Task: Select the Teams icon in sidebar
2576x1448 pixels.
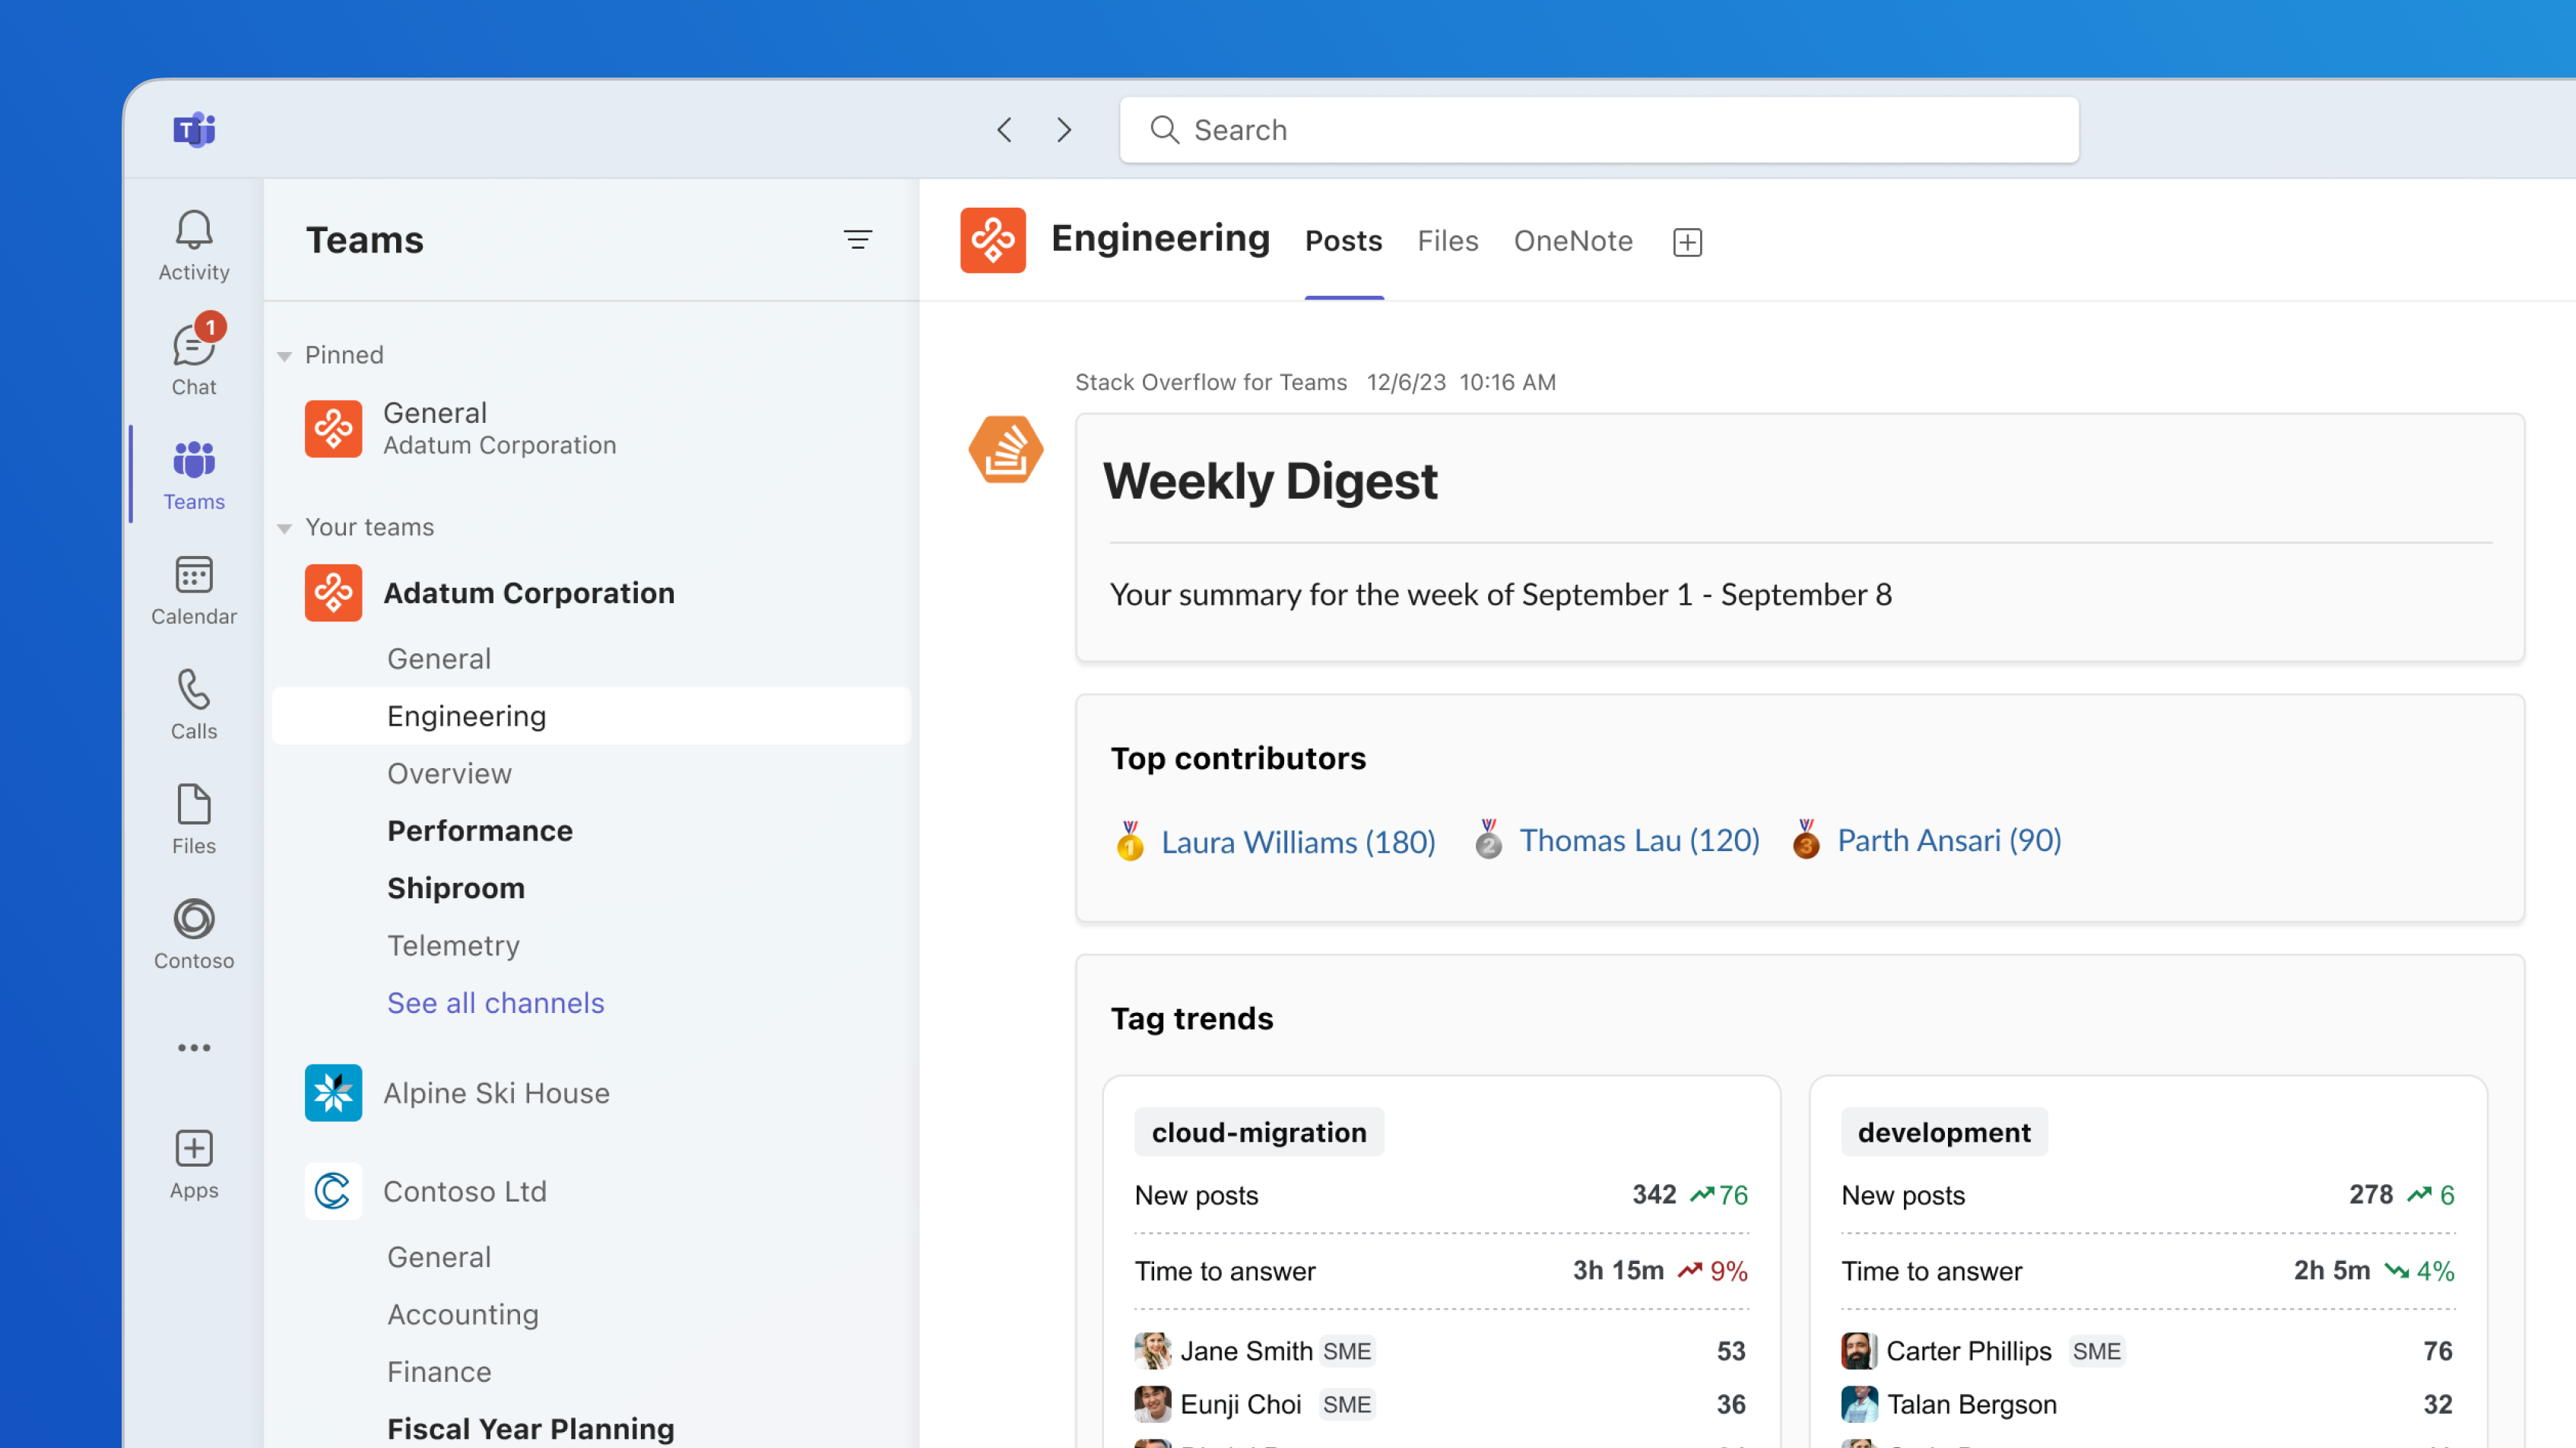Action: (x=194, y=460)
